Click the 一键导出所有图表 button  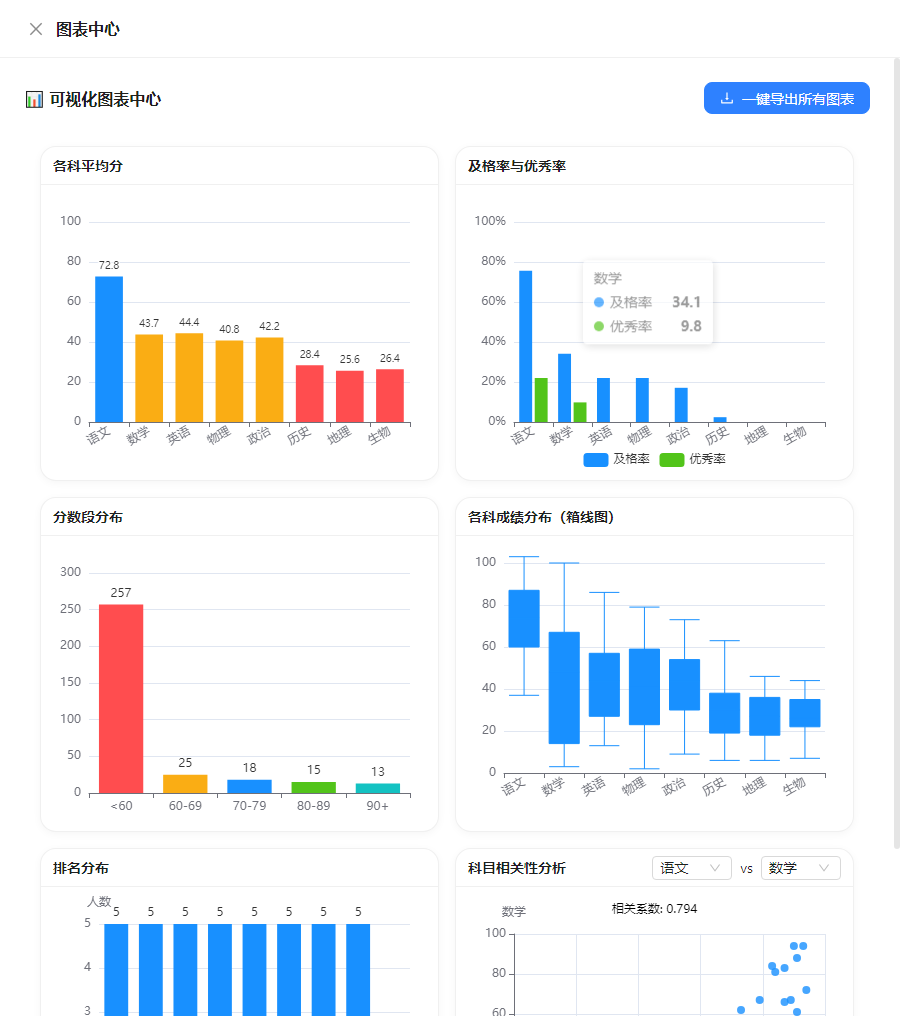tap(786, 98)
